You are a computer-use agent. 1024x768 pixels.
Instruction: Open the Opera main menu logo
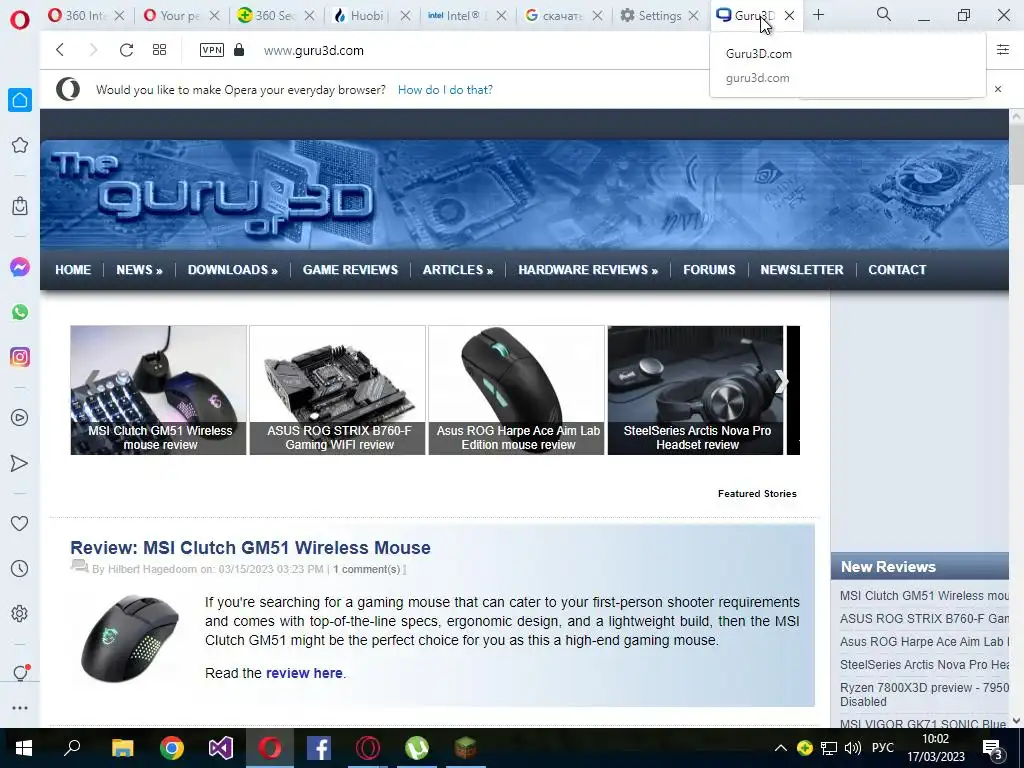[x=20, y=19]
